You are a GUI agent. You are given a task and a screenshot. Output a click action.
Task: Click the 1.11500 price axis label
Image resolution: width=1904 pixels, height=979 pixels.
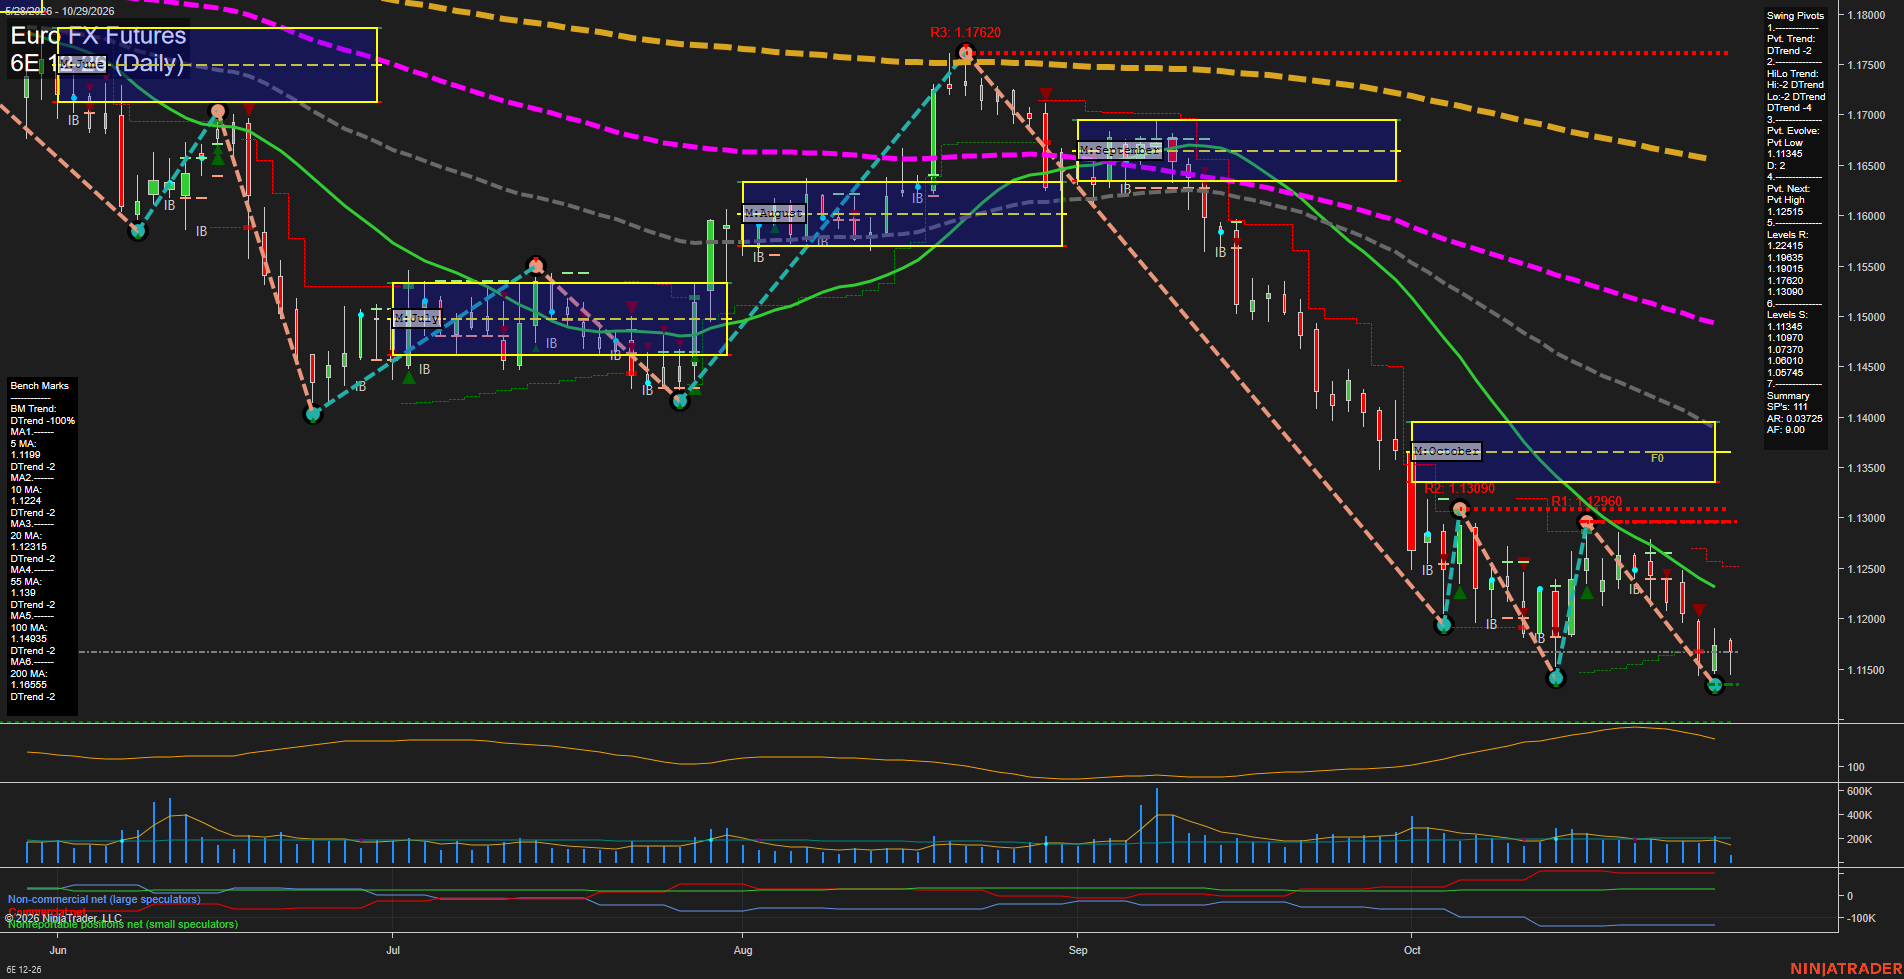coord(1866,670)
